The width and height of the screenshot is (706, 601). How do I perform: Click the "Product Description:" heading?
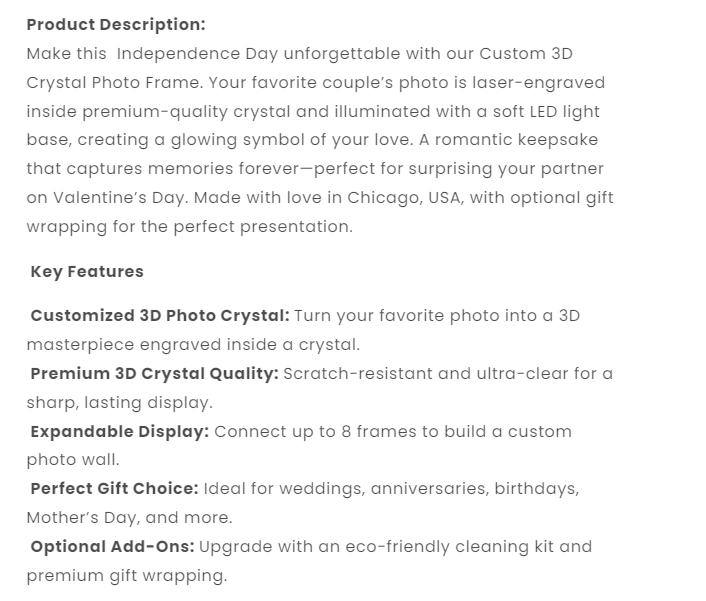116,24
